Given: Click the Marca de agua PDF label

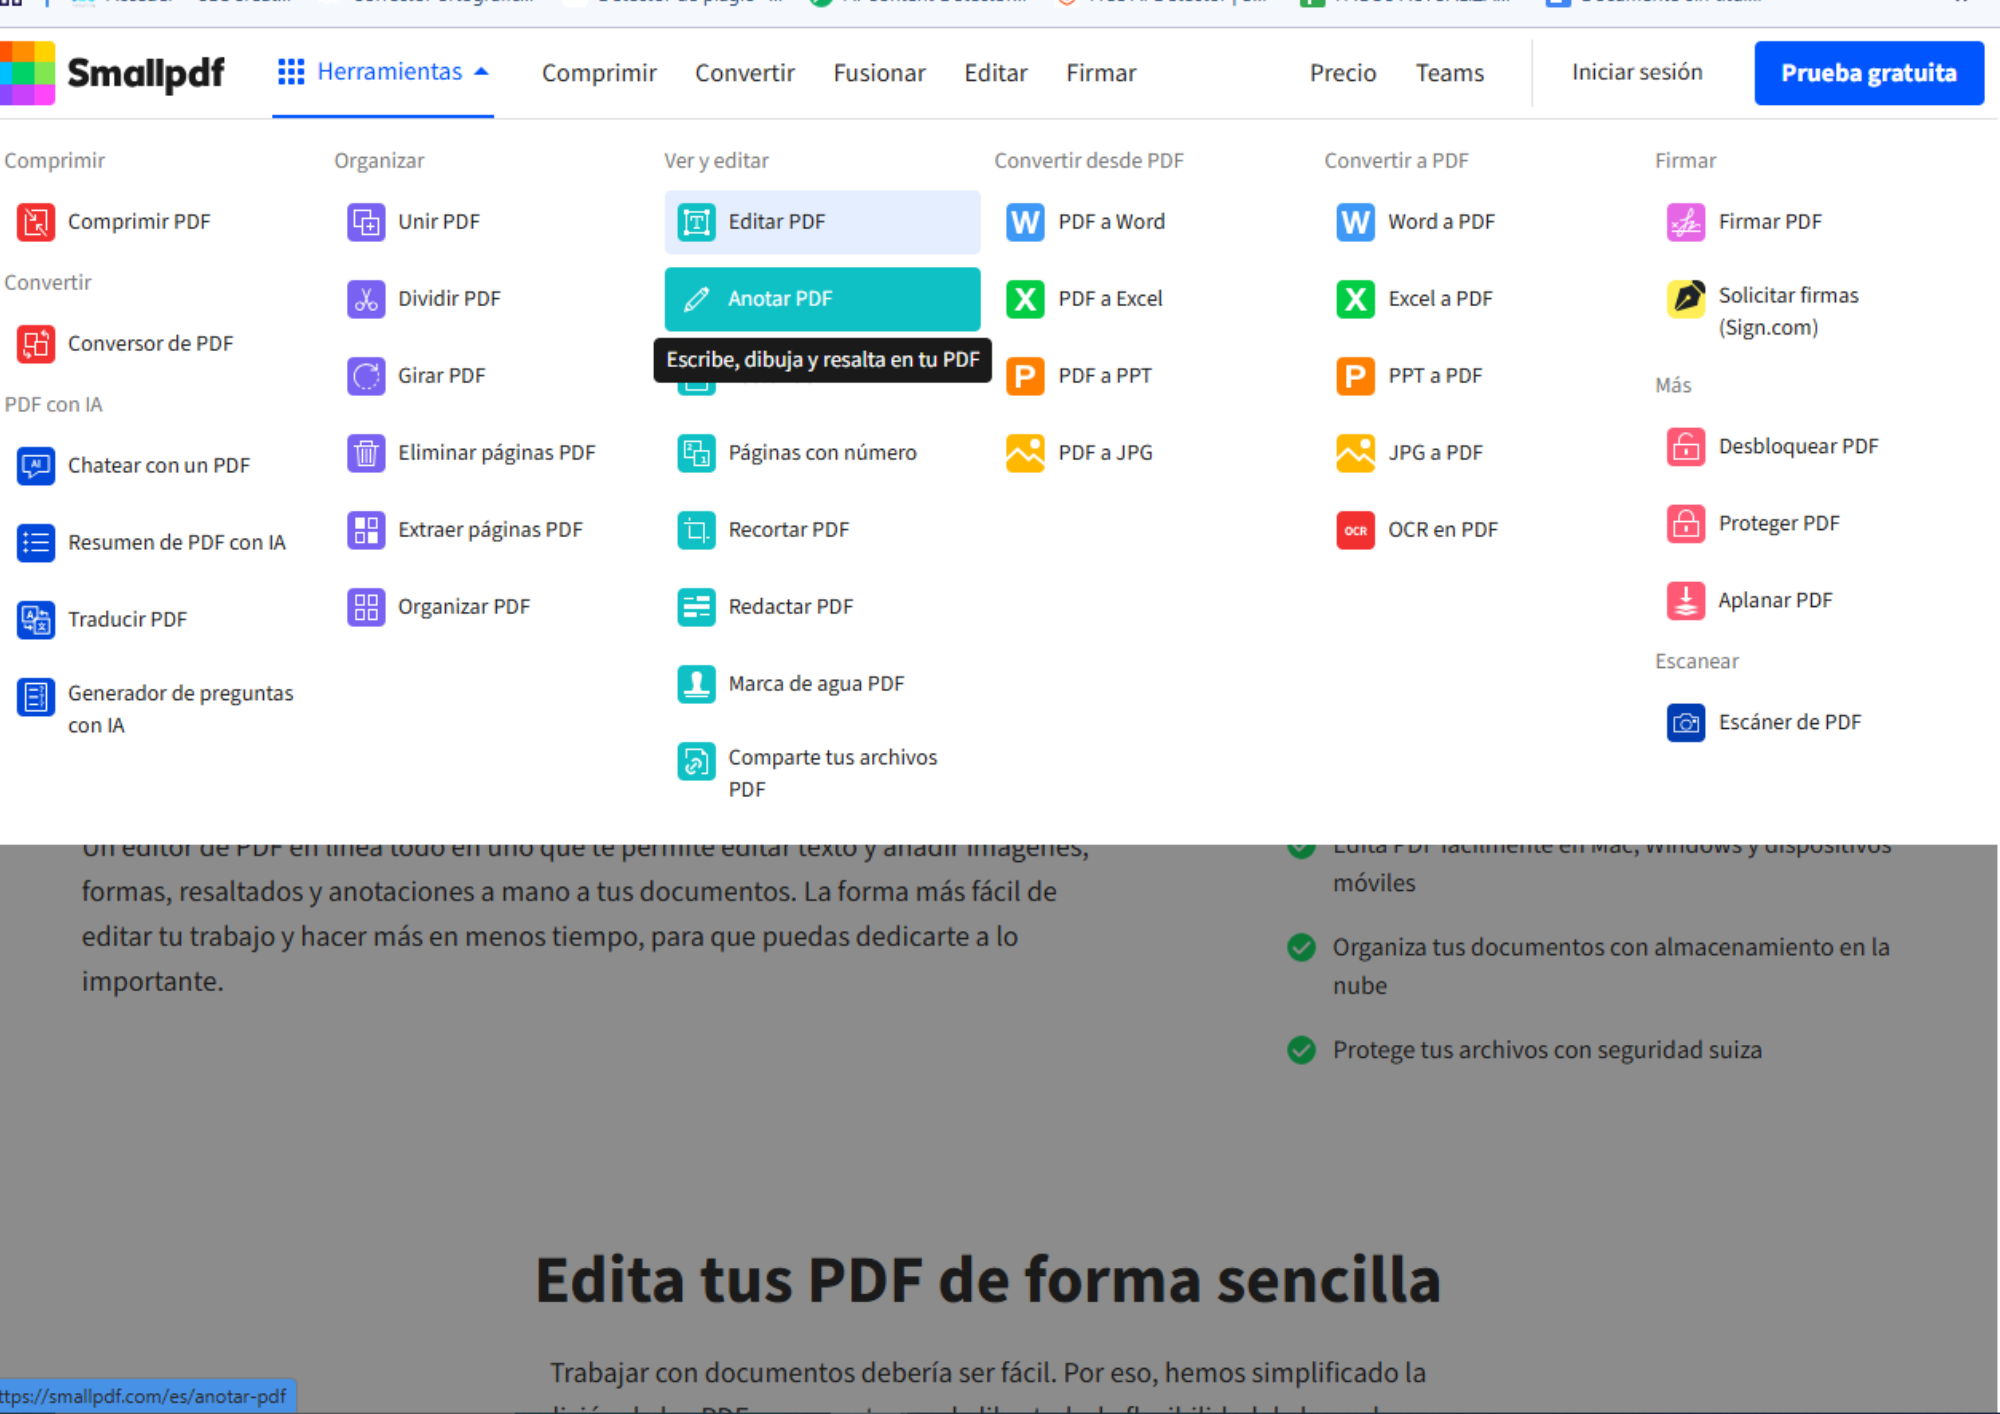Looking at the screenshot, I should (x=816, y=684).
